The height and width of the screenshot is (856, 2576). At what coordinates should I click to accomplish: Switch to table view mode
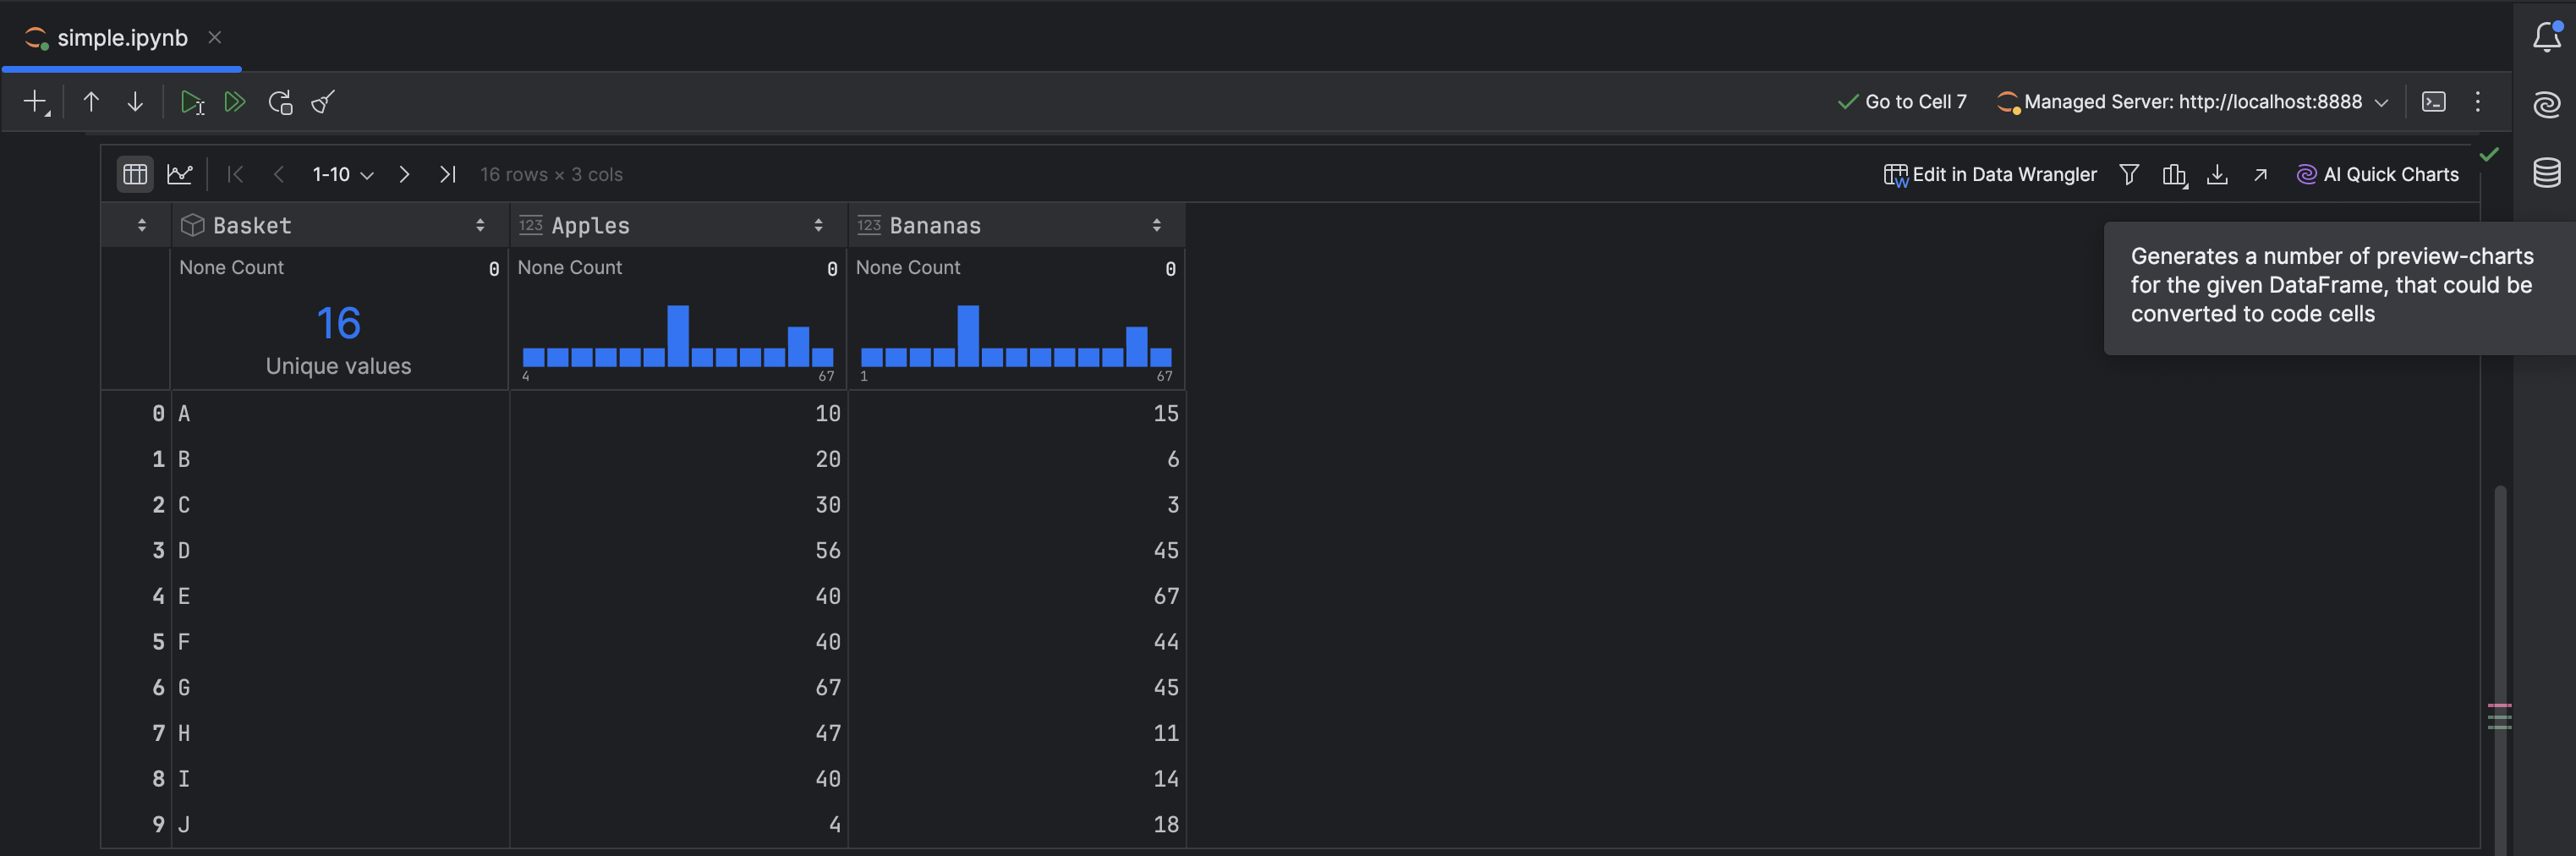tap(135, 174)
